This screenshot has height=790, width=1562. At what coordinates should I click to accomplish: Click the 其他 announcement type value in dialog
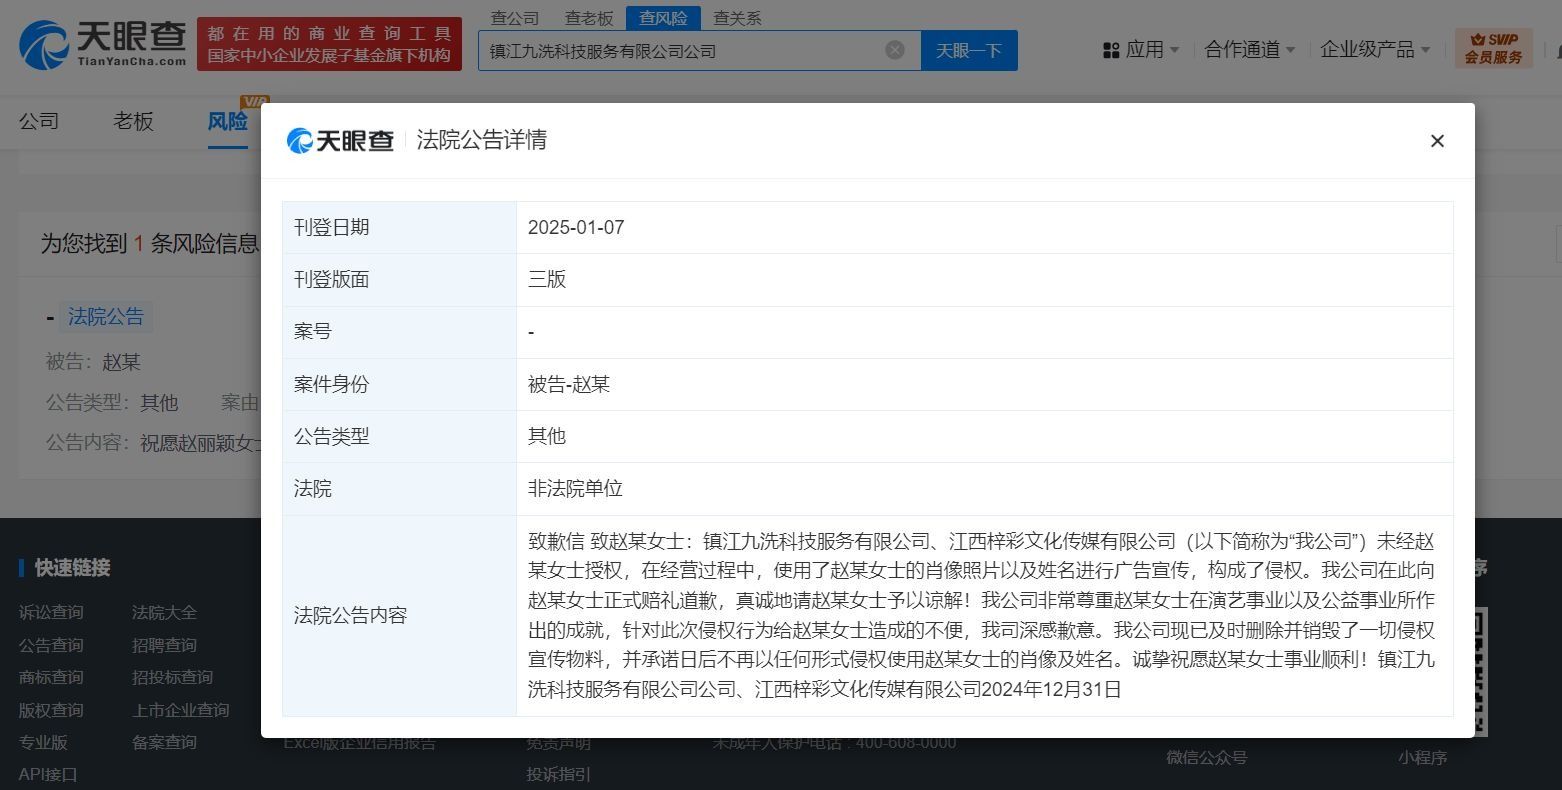pos(547,436)
